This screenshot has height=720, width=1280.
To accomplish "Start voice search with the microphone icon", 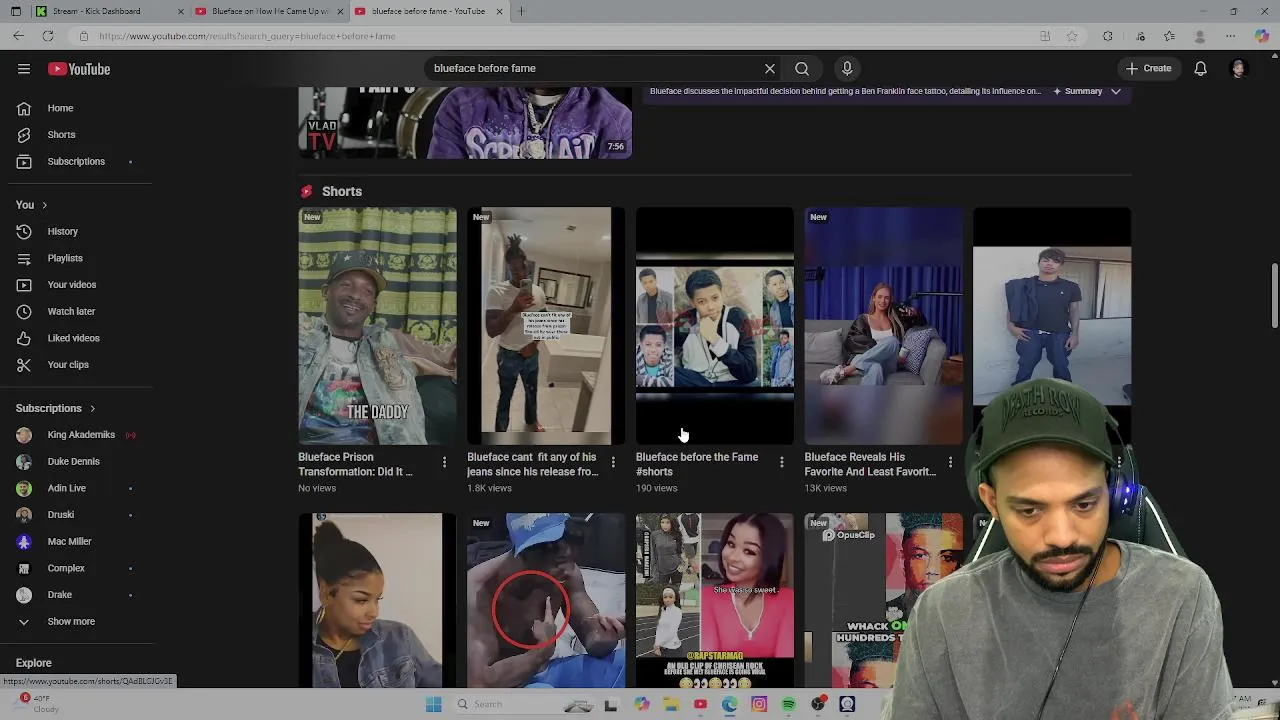I will pos(847,69).
